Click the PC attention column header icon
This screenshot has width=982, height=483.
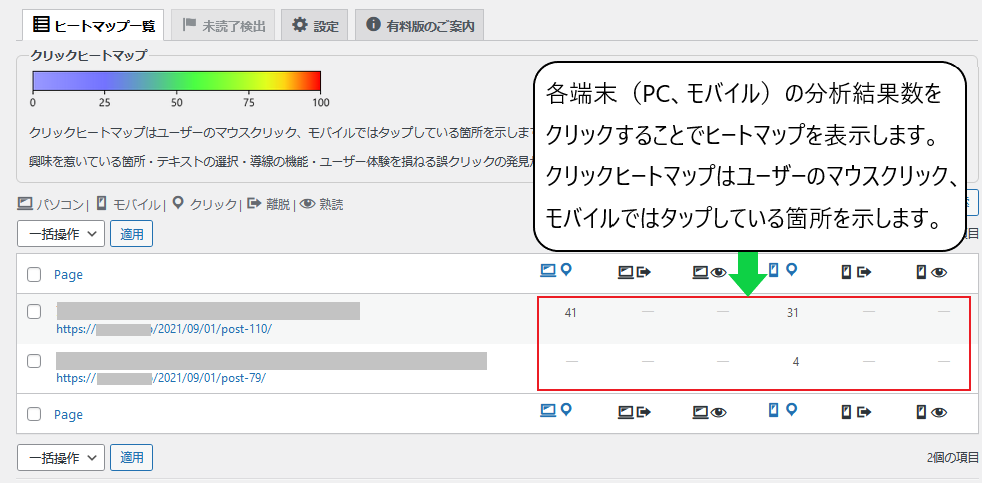click(709, 270)
